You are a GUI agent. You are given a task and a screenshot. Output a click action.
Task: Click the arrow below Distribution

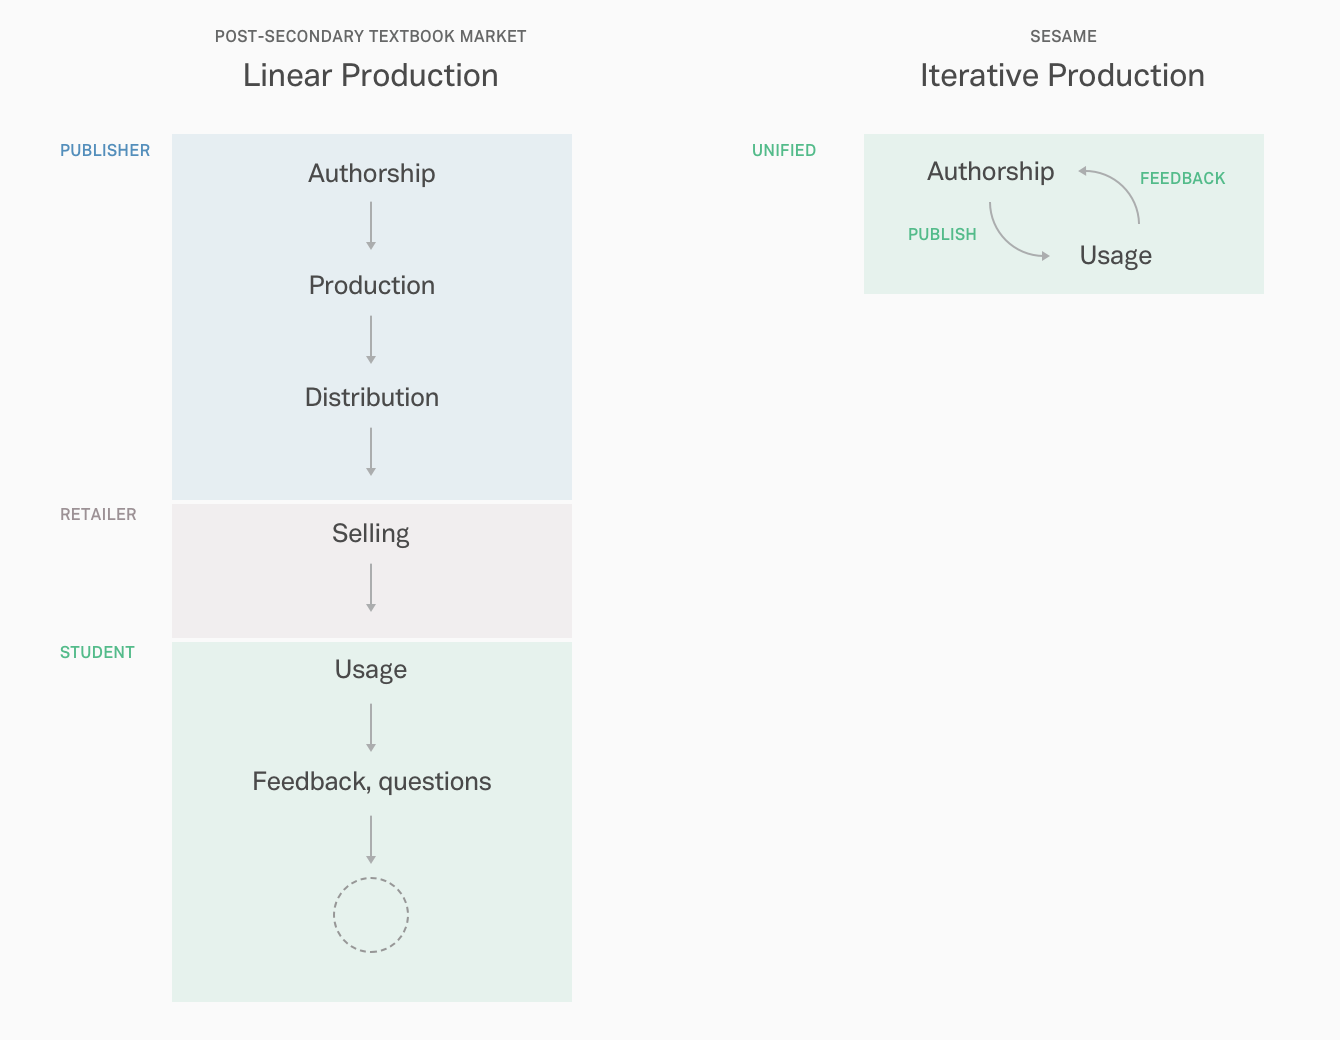tap(371, 452)
